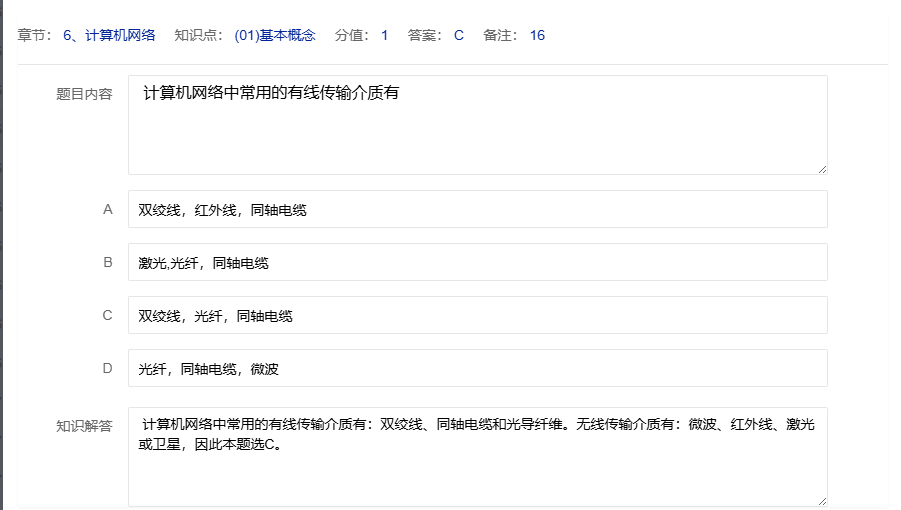Click the C option label
Image resolution: width=901 pixels, height=510 pixels.
(x=108, y=316)
